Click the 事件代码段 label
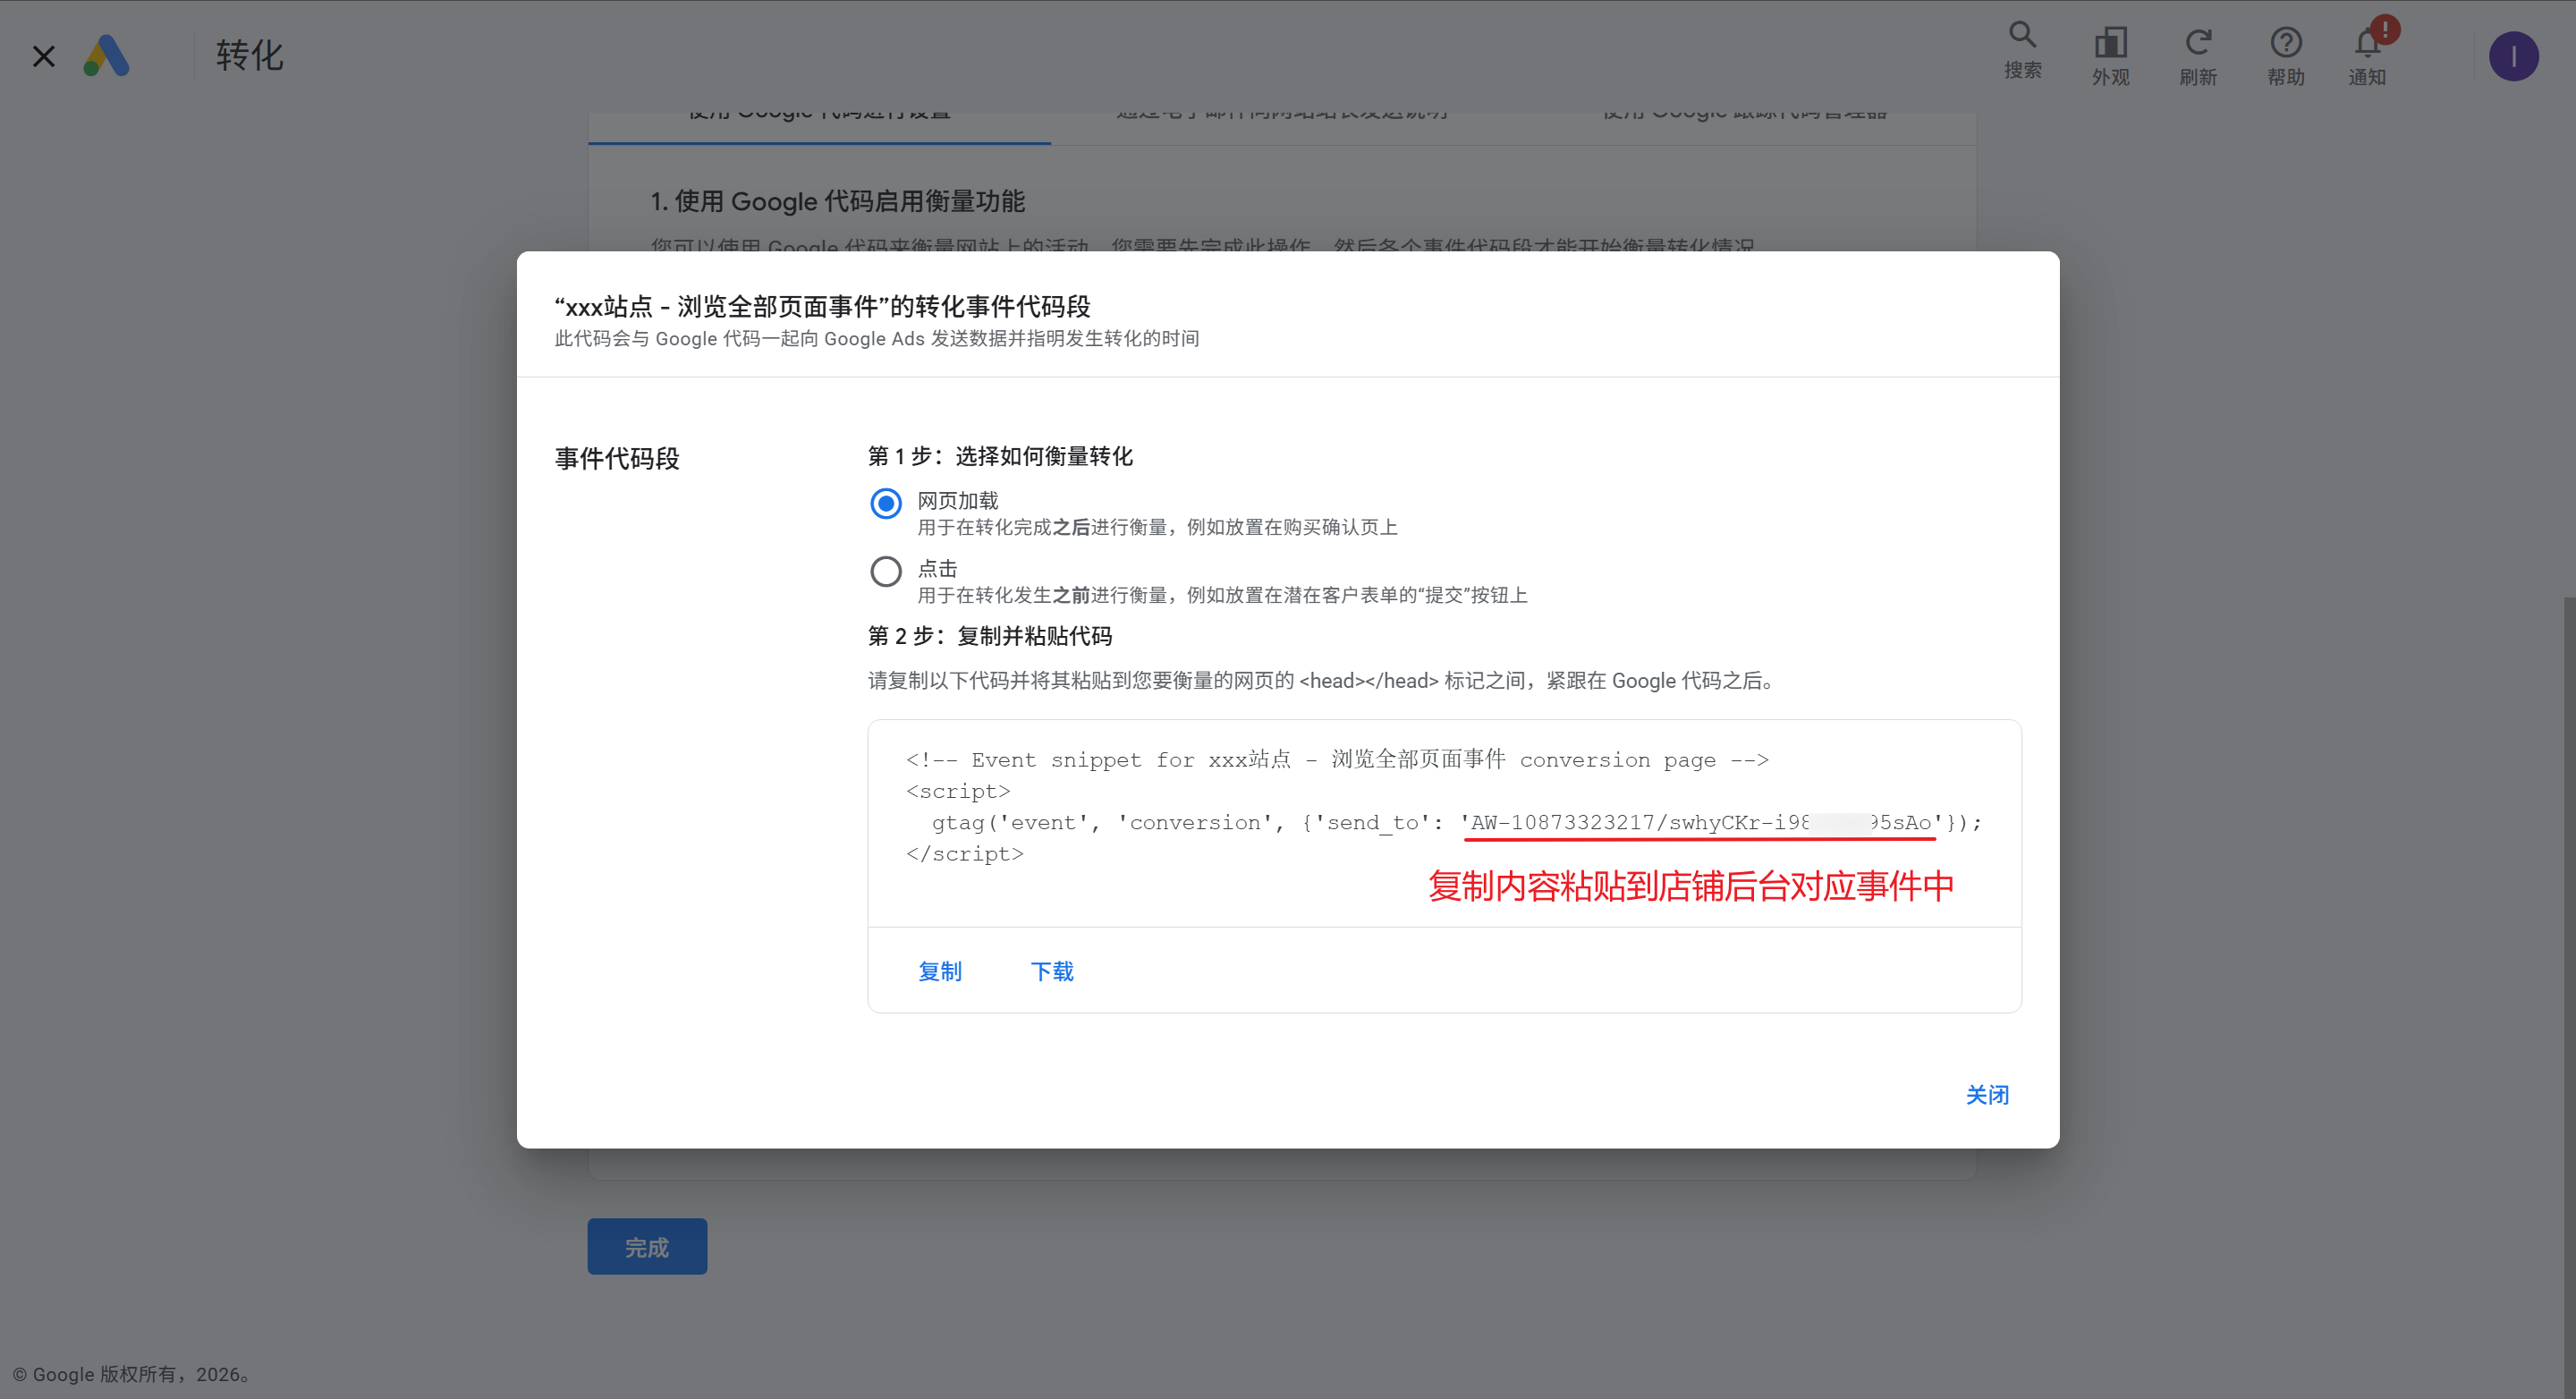The width and height of the screenshot is (2576, 1399). (617, 458)
